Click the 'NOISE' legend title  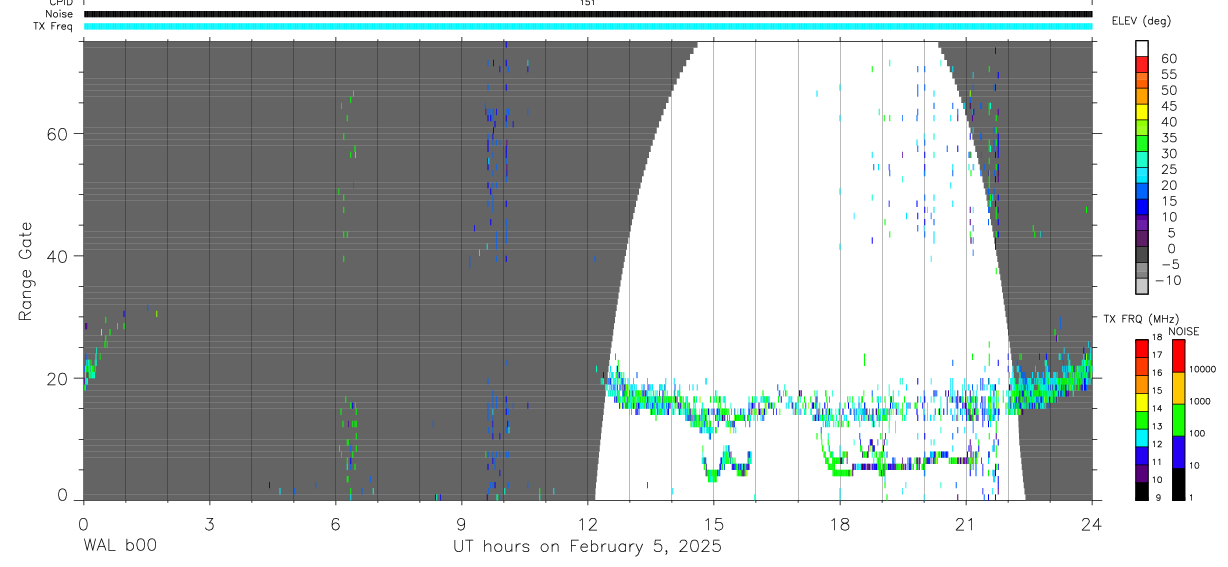pyautogui.click(x=1184, y=331)
